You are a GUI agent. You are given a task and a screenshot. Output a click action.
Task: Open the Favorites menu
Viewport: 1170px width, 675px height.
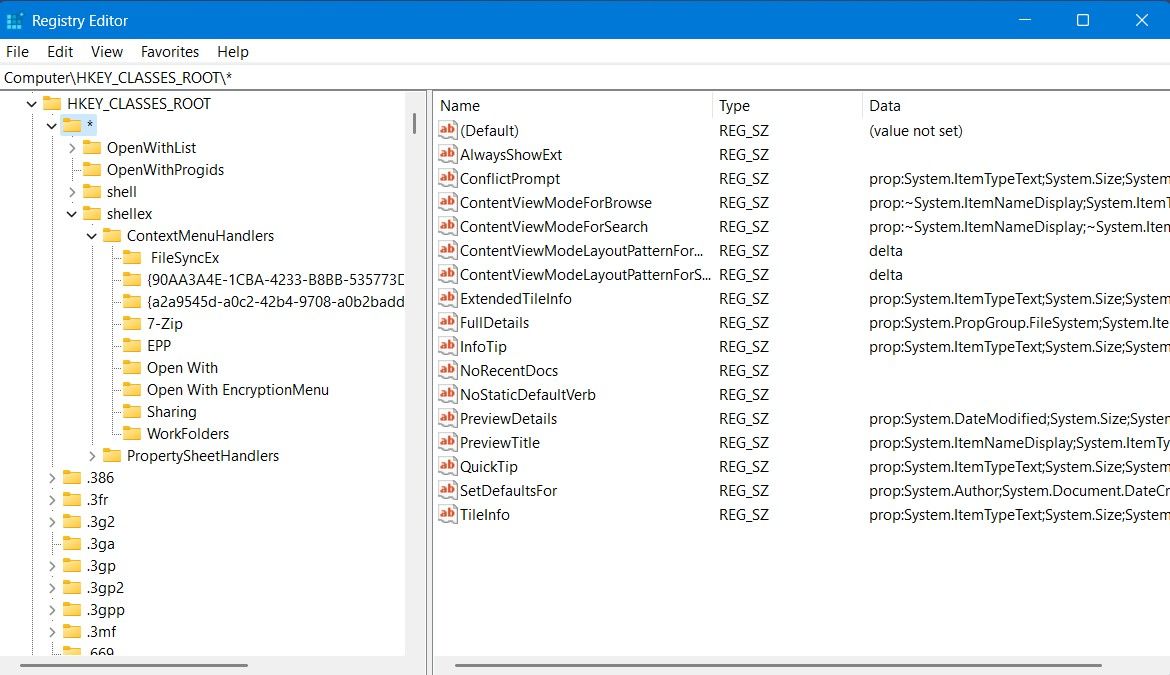(169, 52)
